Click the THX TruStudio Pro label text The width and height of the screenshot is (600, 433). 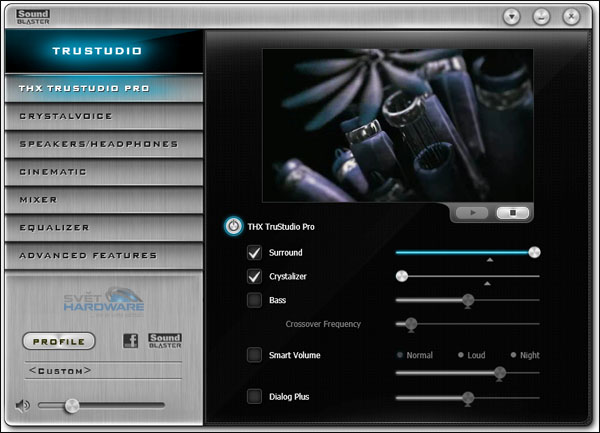coord(281,227)
